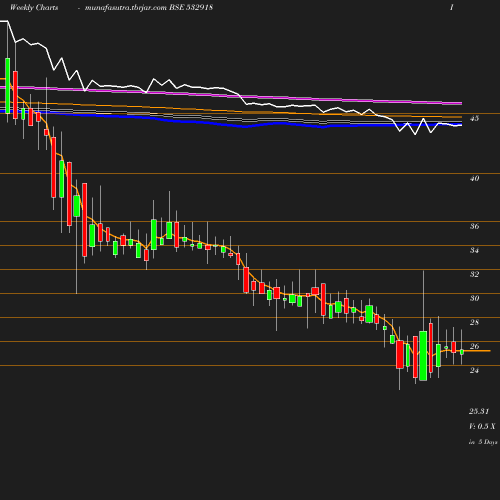Click the 25.31 last price value

[x=479, y=411]
